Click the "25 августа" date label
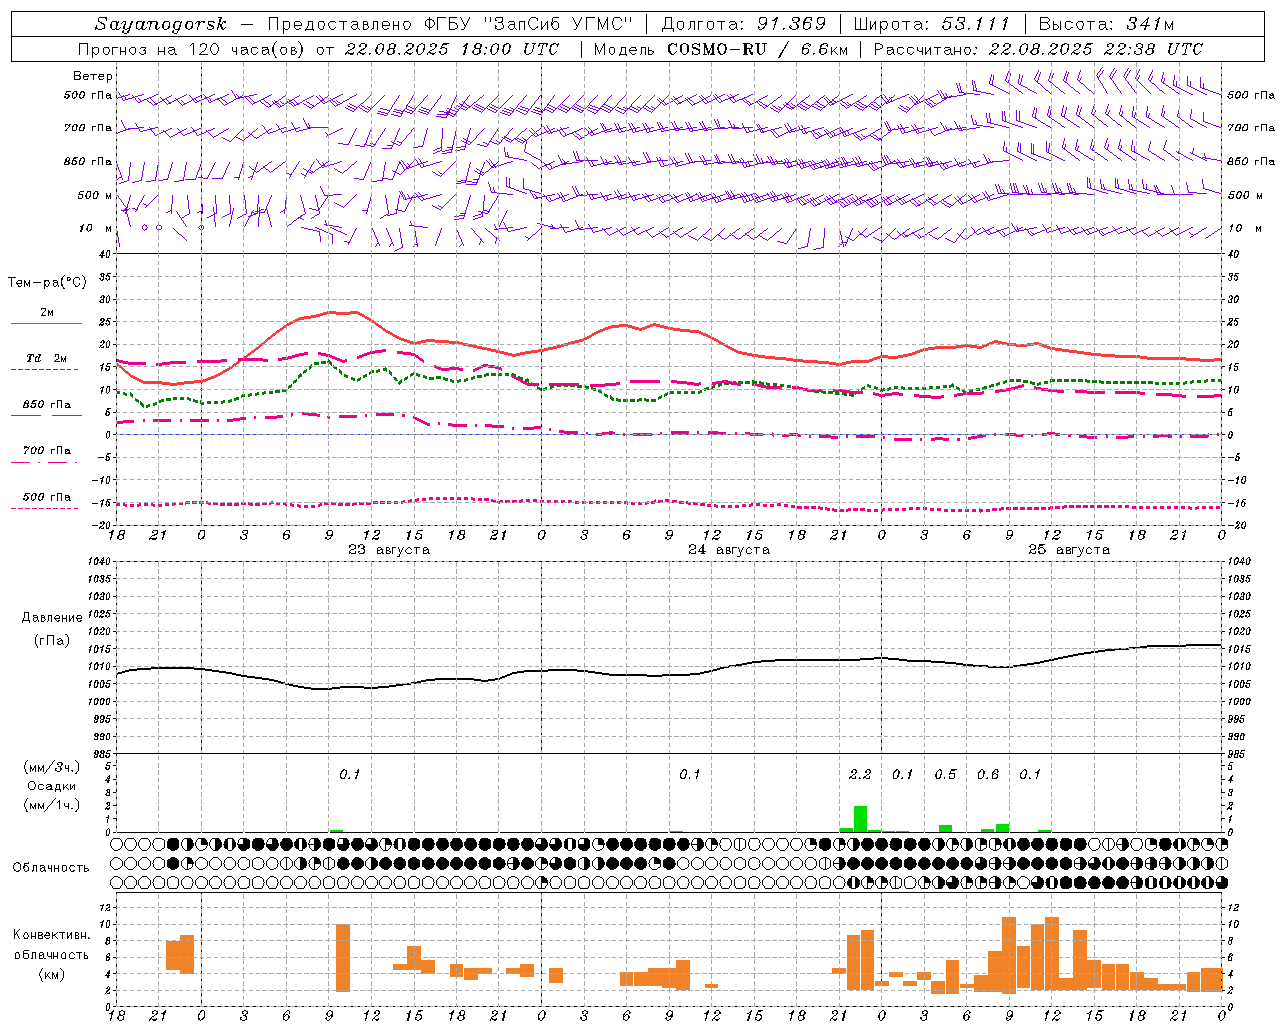The width and height of the screenshot is (1280, 1024). (1069, 550)
